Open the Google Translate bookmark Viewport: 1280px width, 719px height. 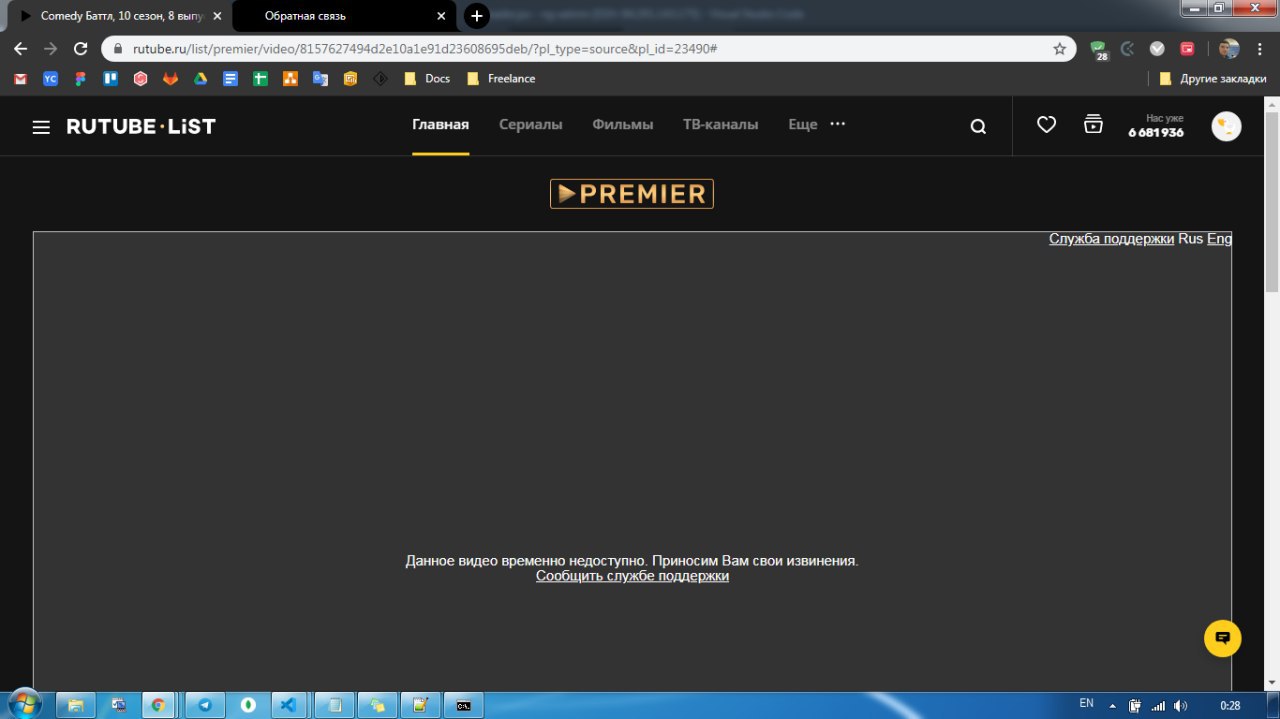click(320, 78)
